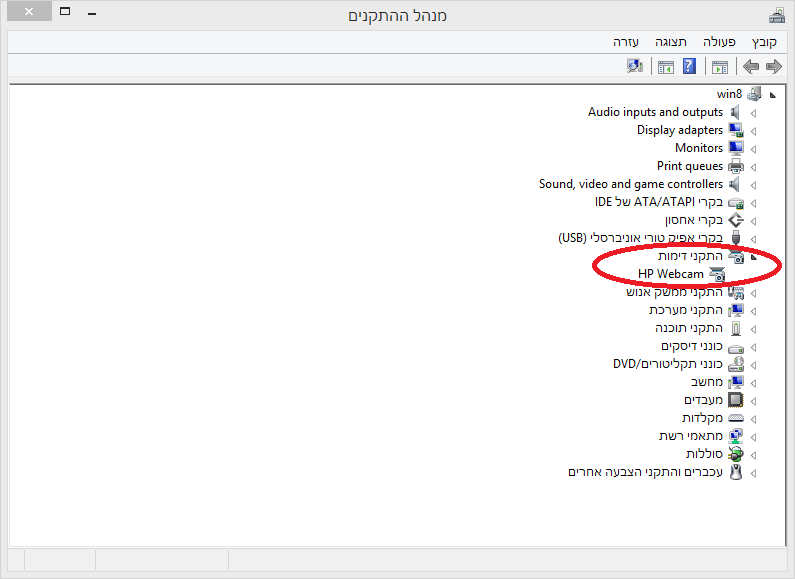Click the Display adapters icon
Image resolution: width=795 pixels, height=579 pixels.
736,130
